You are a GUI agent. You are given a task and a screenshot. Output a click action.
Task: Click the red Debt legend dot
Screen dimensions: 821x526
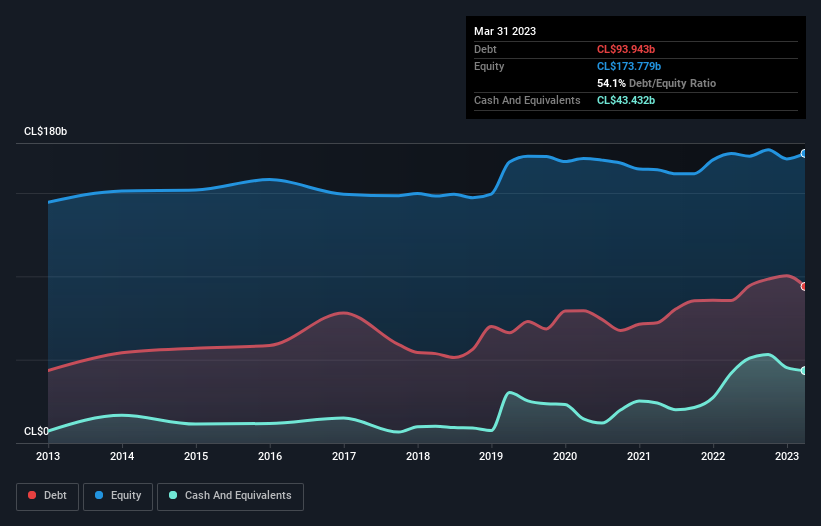[32, 495]
